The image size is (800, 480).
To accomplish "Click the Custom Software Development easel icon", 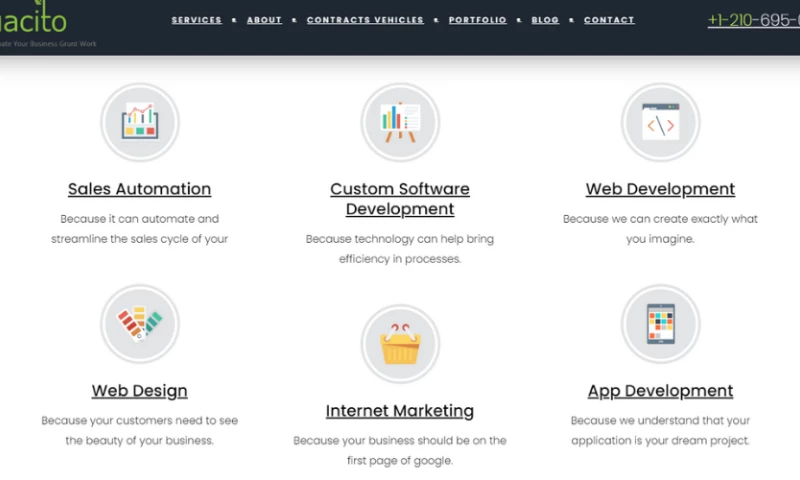I will 400,122.
